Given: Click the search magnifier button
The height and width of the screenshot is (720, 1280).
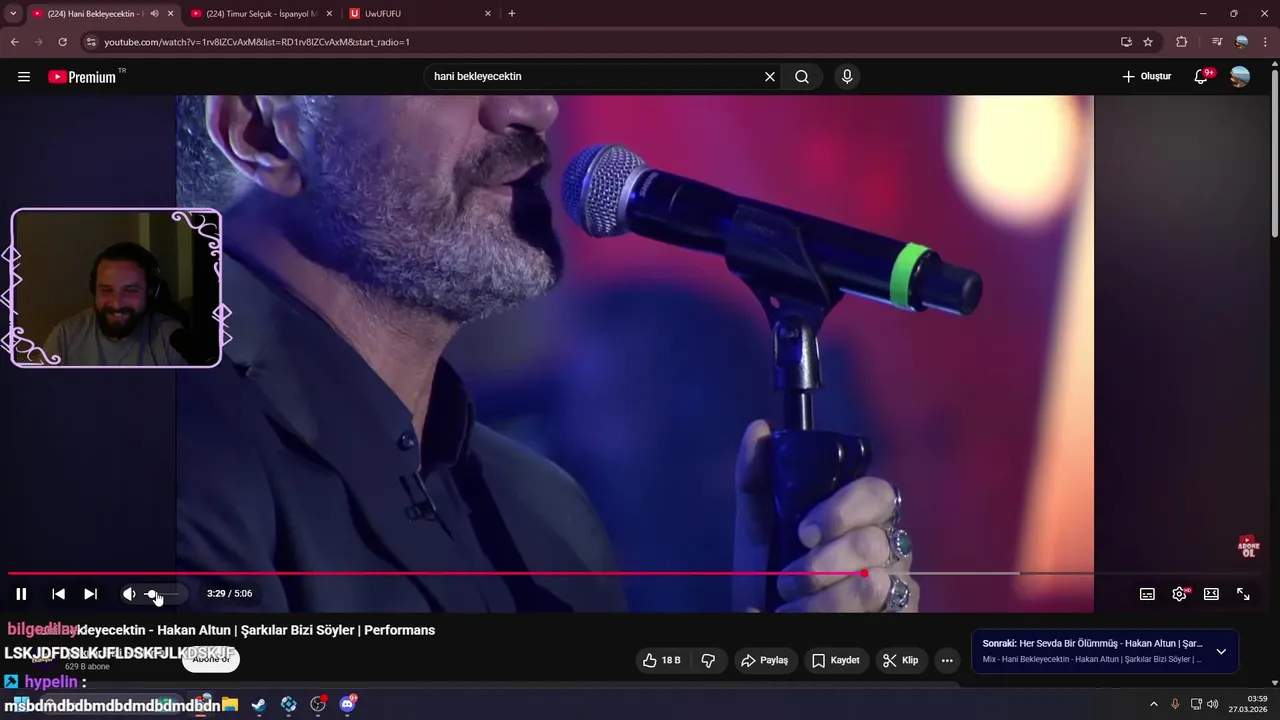Looking at the screenshot, I should [802, 76].
